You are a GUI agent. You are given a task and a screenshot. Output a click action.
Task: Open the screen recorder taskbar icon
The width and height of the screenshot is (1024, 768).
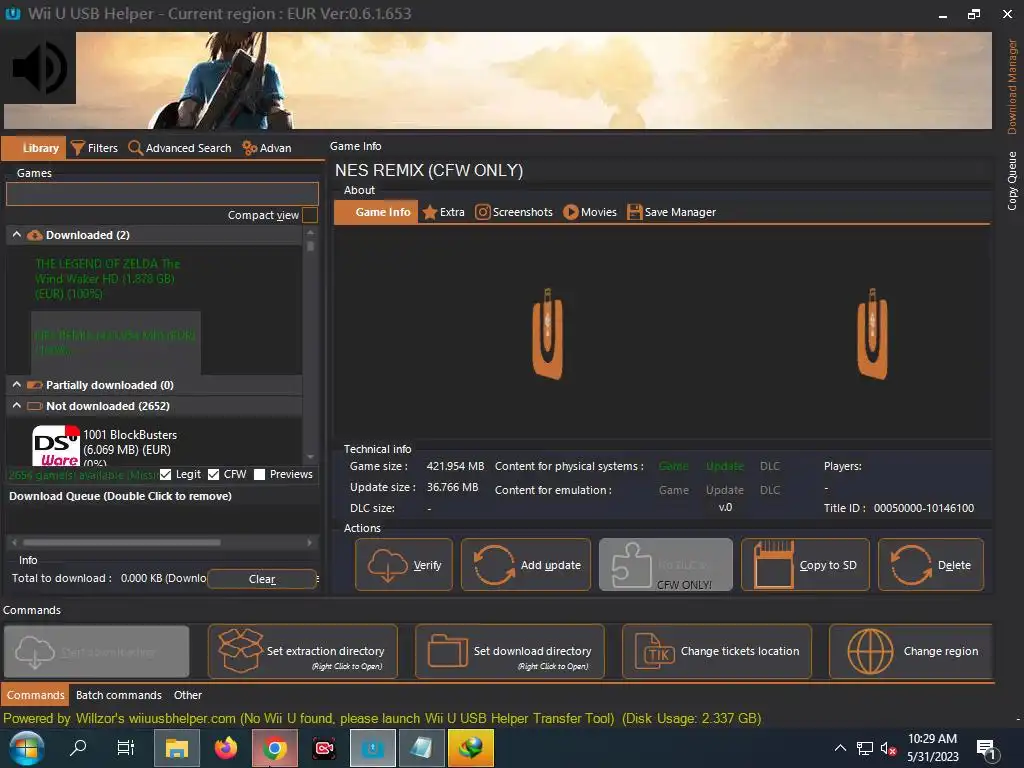pyautogui.click(x=324, y=748)
